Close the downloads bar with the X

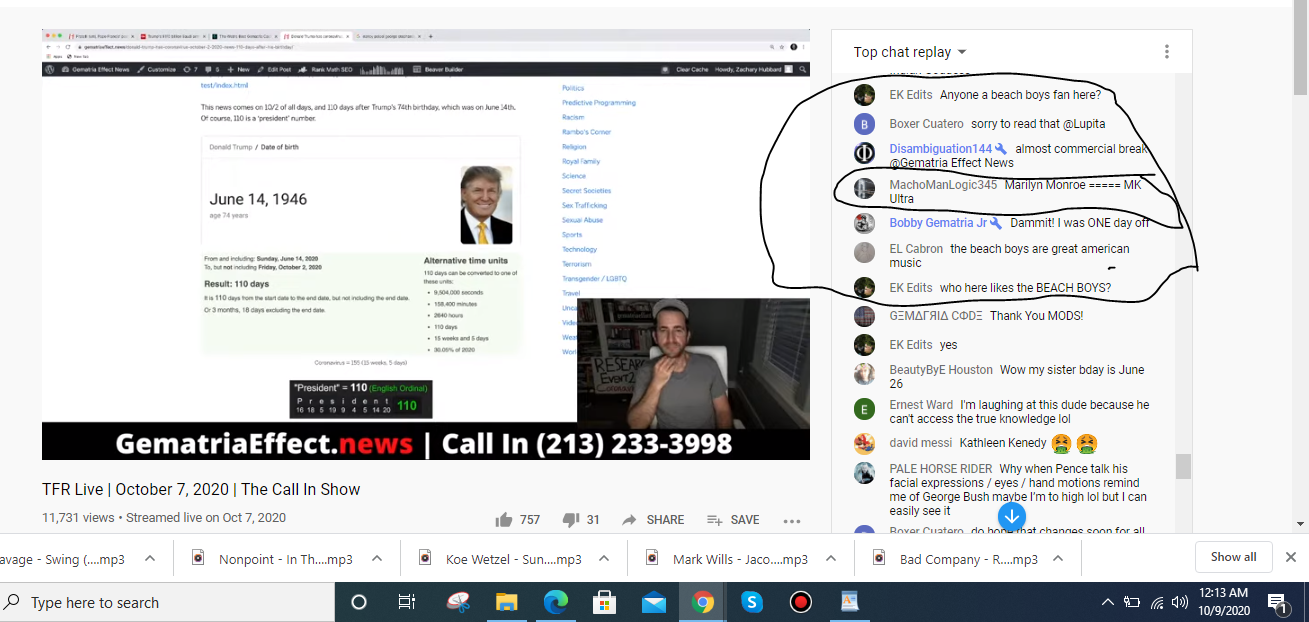pyautogui.click(x=1291, y=557)
